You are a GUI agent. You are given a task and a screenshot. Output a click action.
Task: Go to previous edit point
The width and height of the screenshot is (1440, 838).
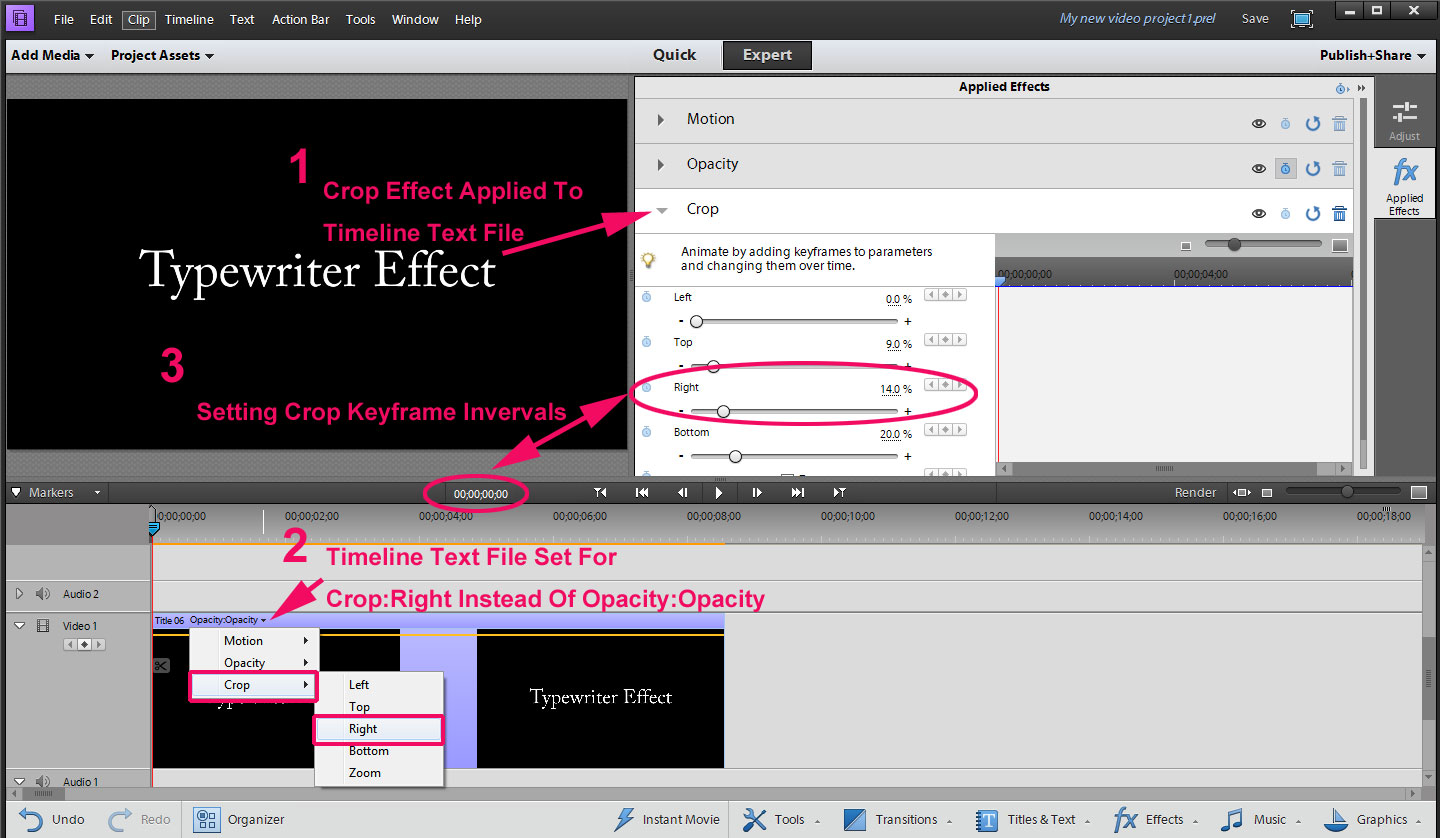(x=642, y=492)
